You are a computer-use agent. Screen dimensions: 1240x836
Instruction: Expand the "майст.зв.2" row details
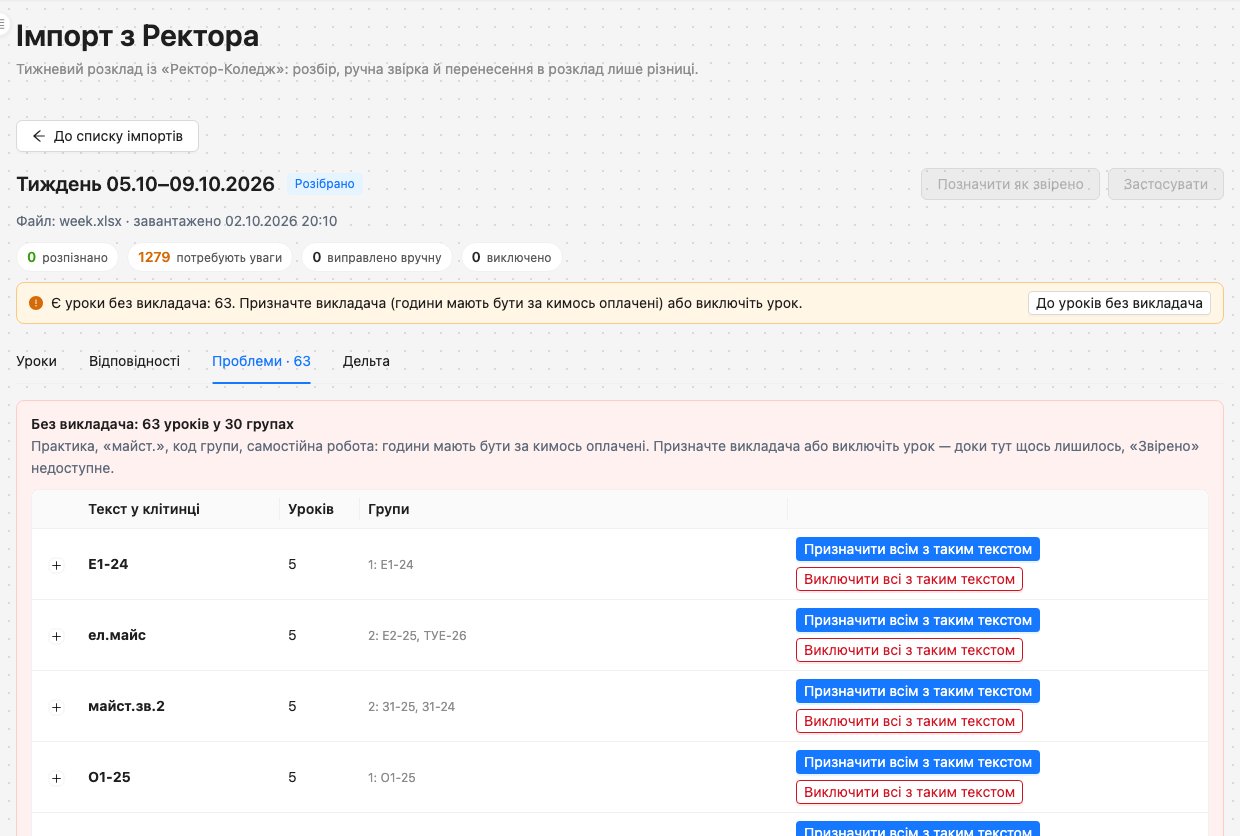tap(57, 707)
